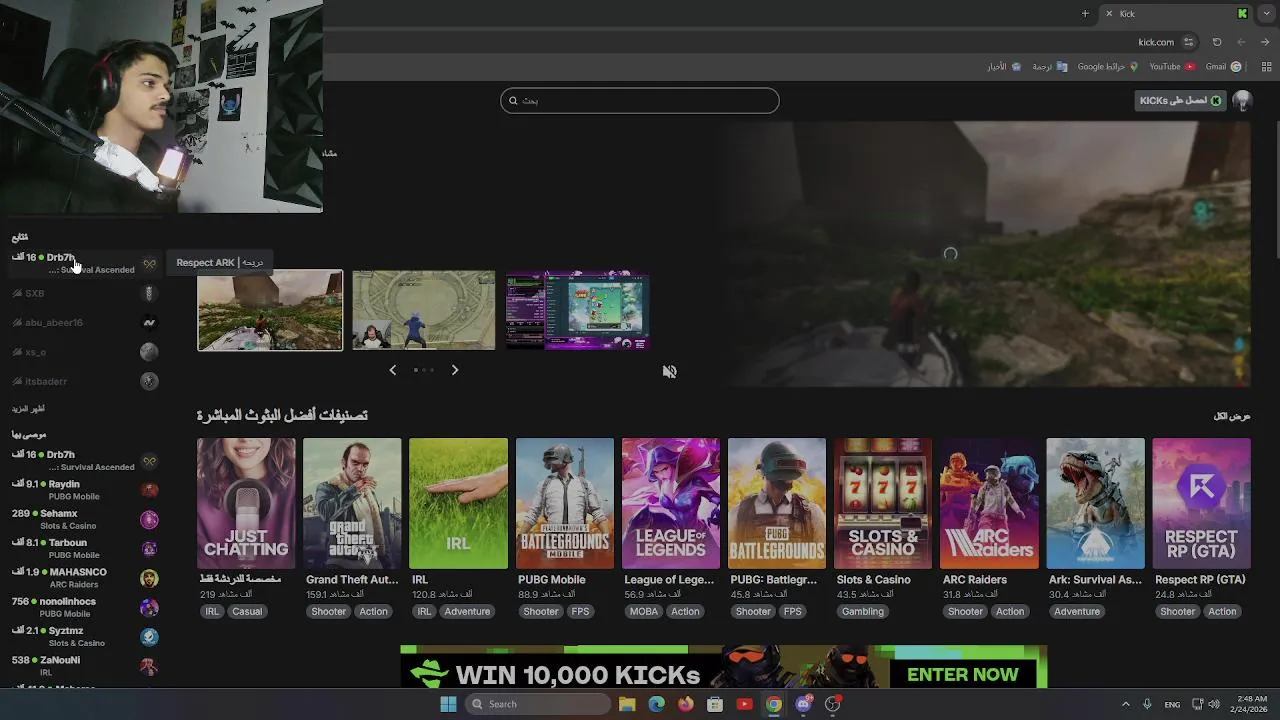This screenshot has height=720, width=1280.
Task: Open the volume control in system tray
Action: pos(1215,704)
